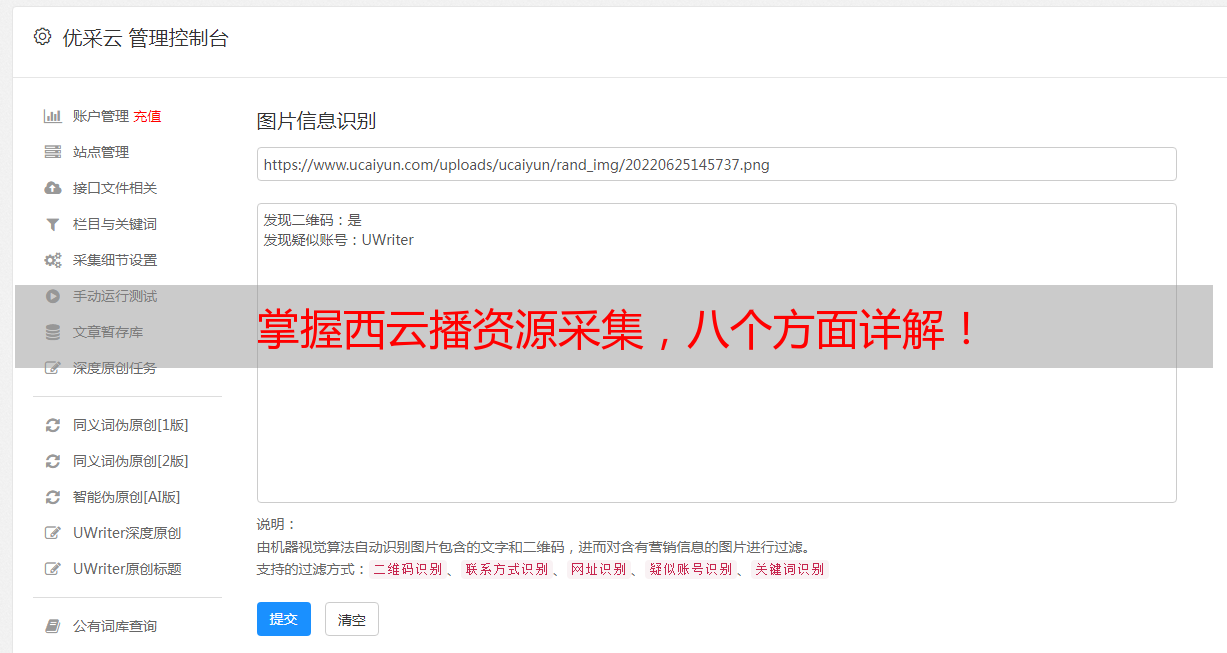
Task: Click the edit icon next to UWriter深度原创
Action: coord(53,533)
